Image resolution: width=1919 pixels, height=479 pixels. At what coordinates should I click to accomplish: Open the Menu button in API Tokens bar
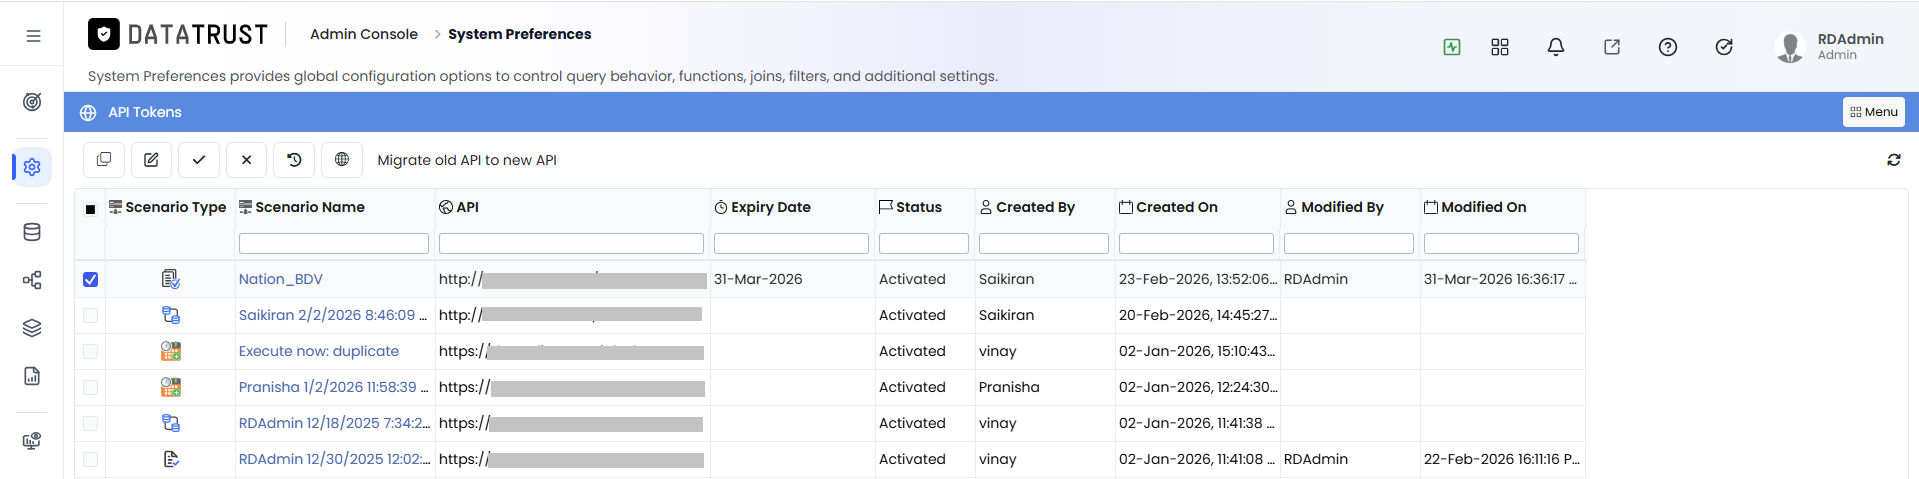point(1873,112)
